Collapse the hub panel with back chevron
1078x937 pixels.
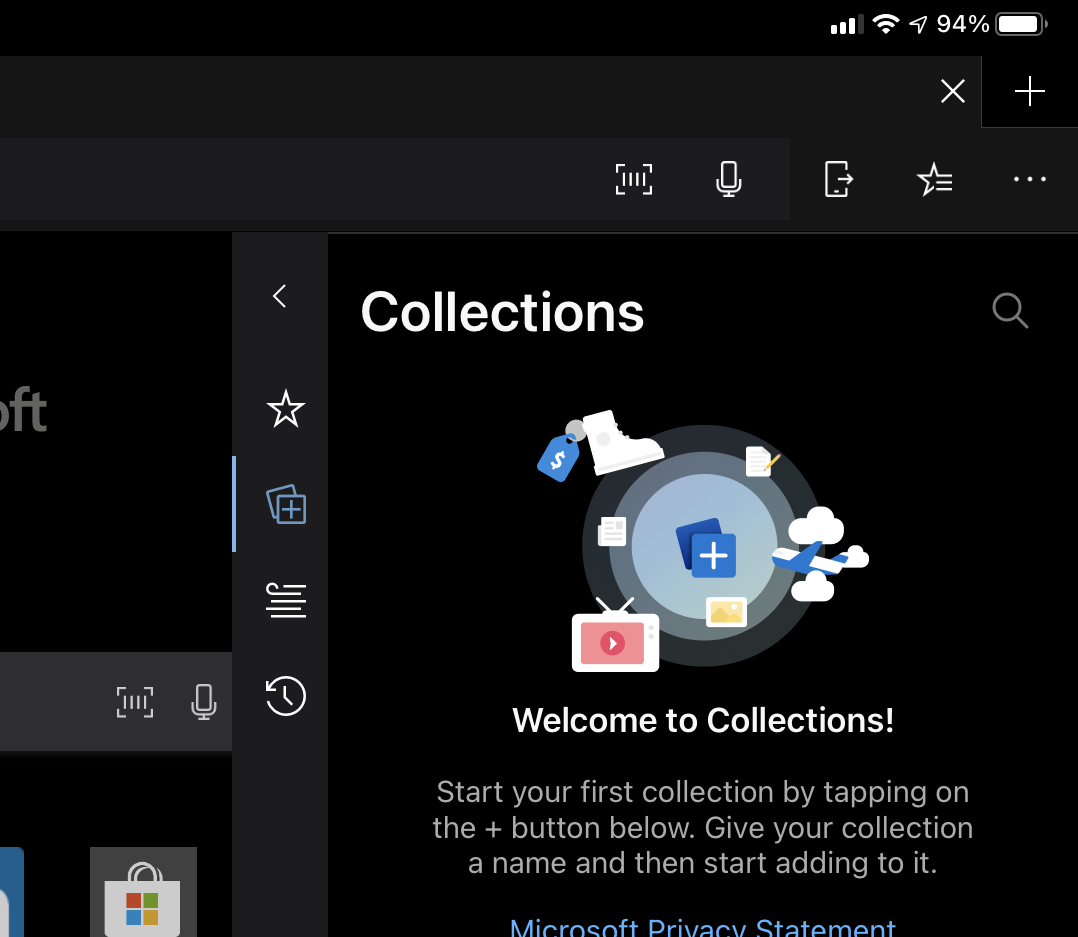[279, 296]
